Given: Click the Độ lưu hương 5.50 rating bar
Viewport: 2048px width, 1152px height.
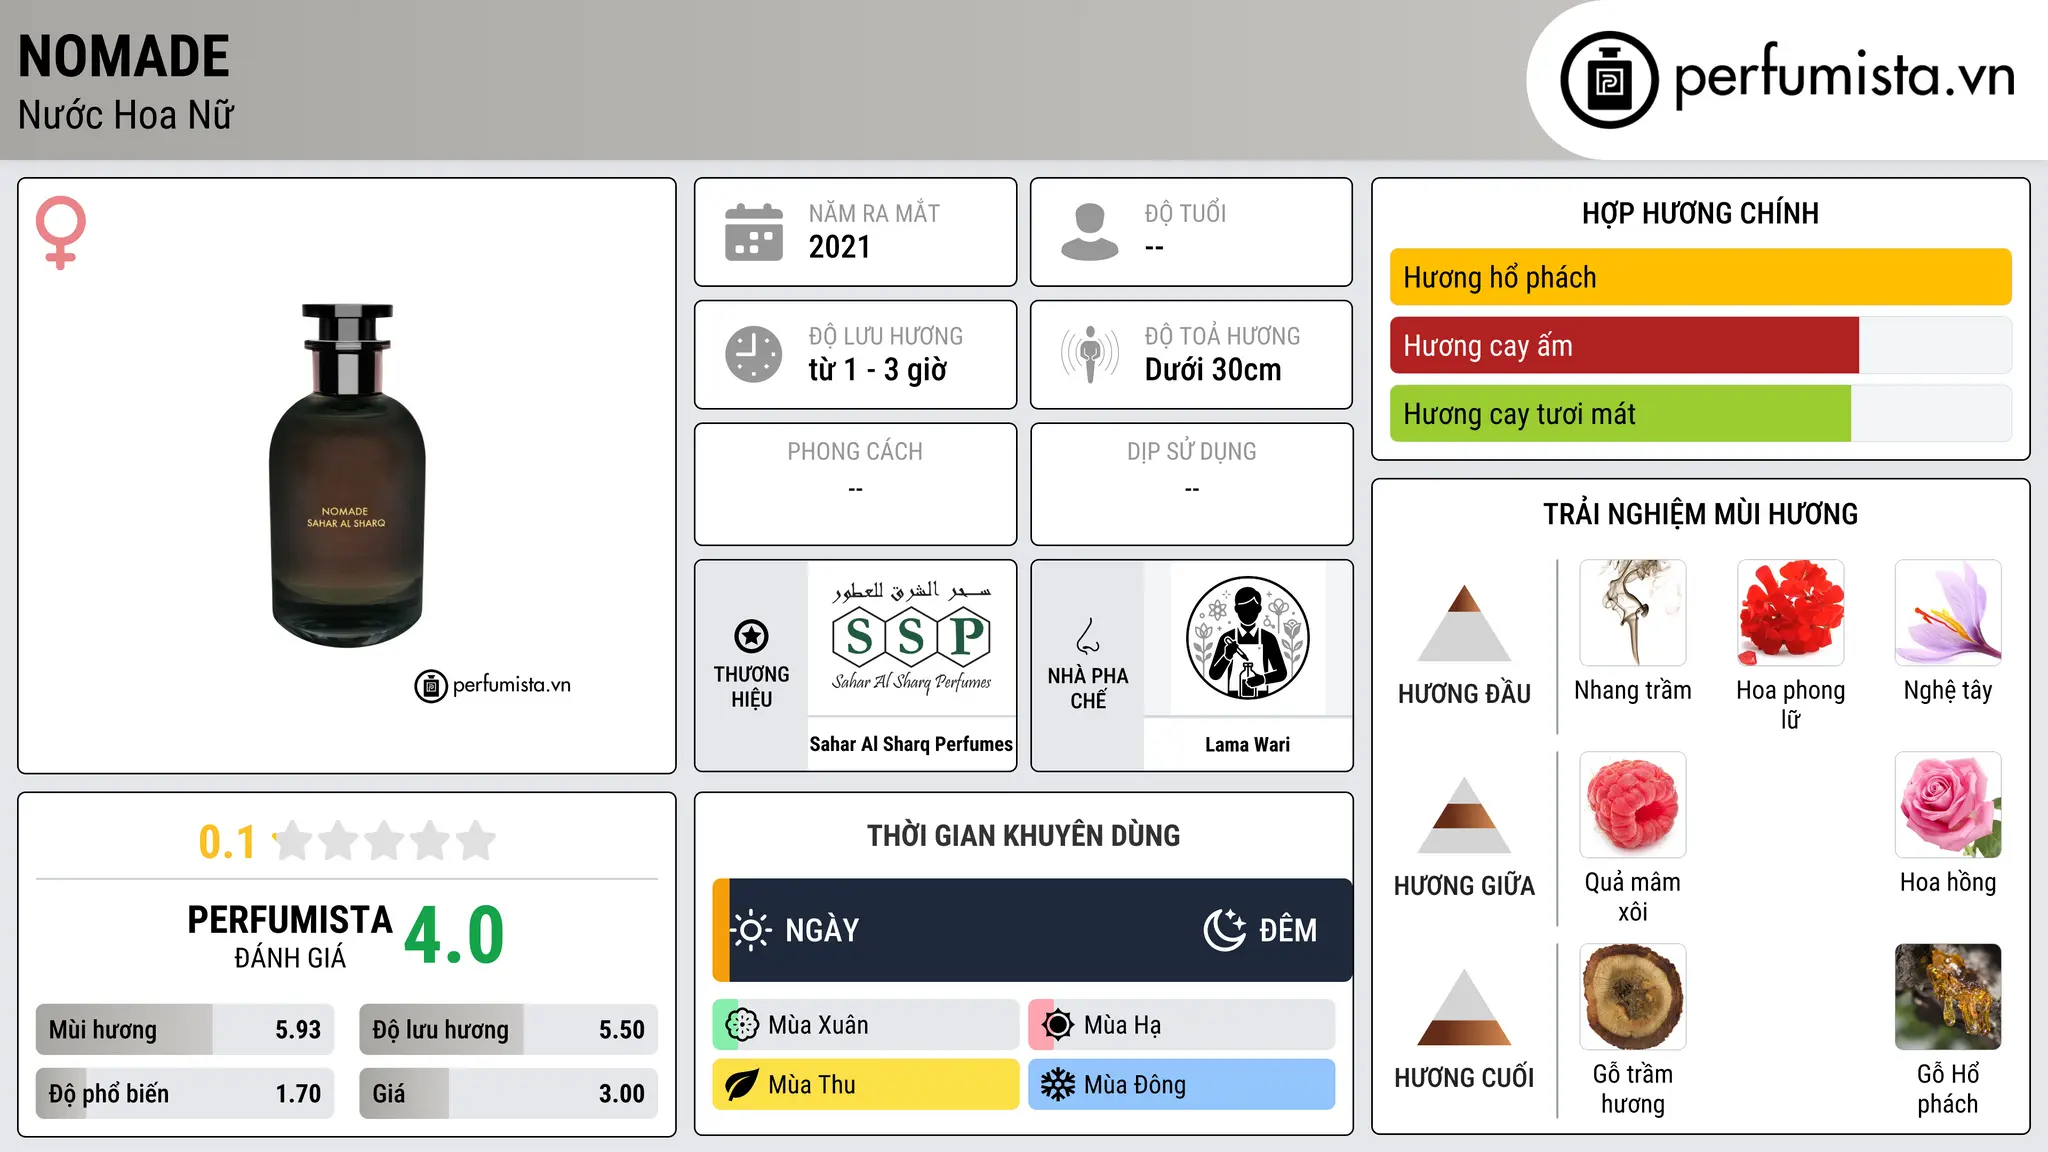Looking at the screenshot, I should tap(509, 1029).
